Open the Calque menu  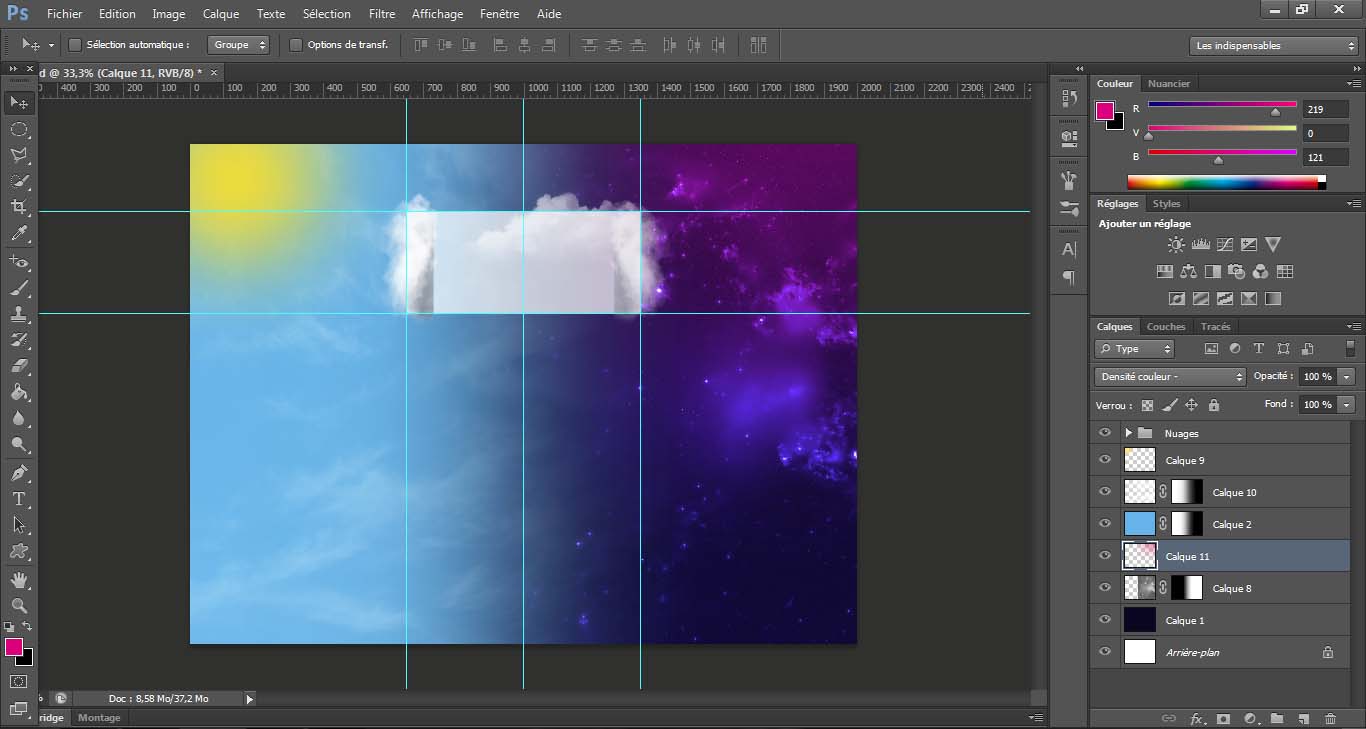pyautogui.click(x=220, y=14)
